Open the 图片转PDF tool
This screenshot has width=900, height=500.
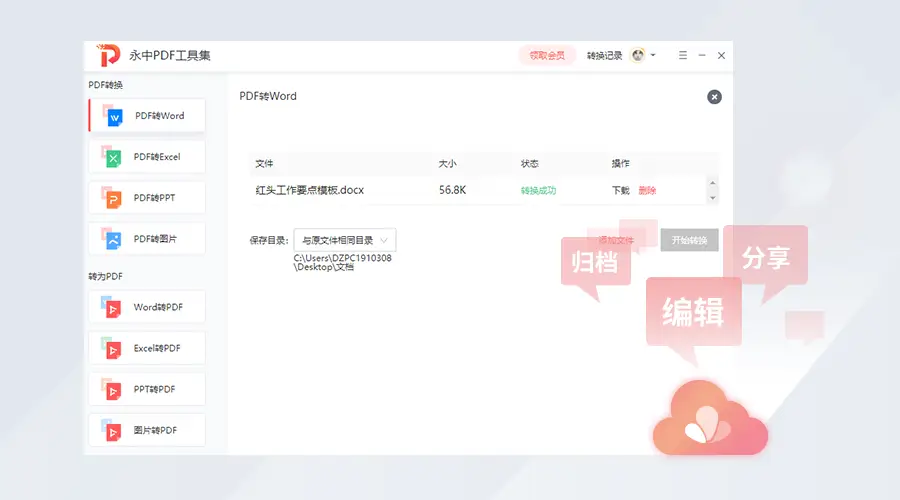point(147,430)
